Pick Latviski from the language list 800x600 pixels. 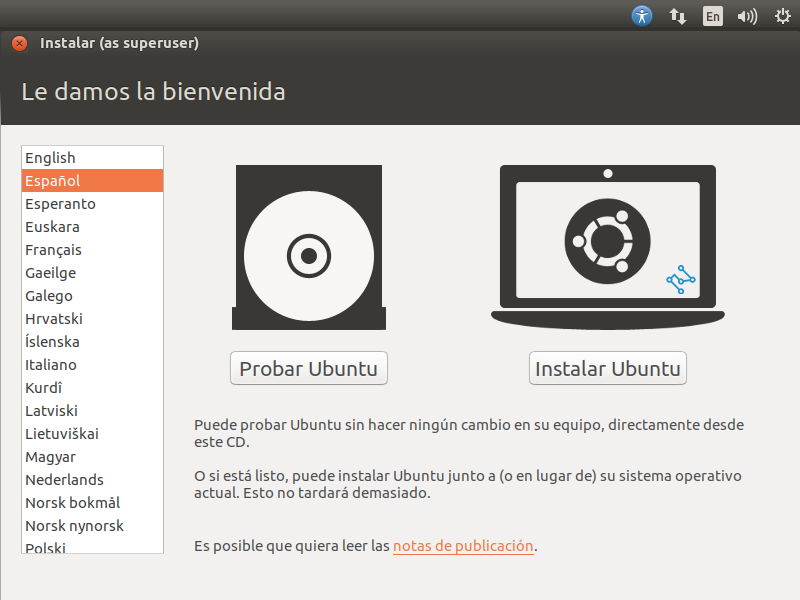(92, 410)
